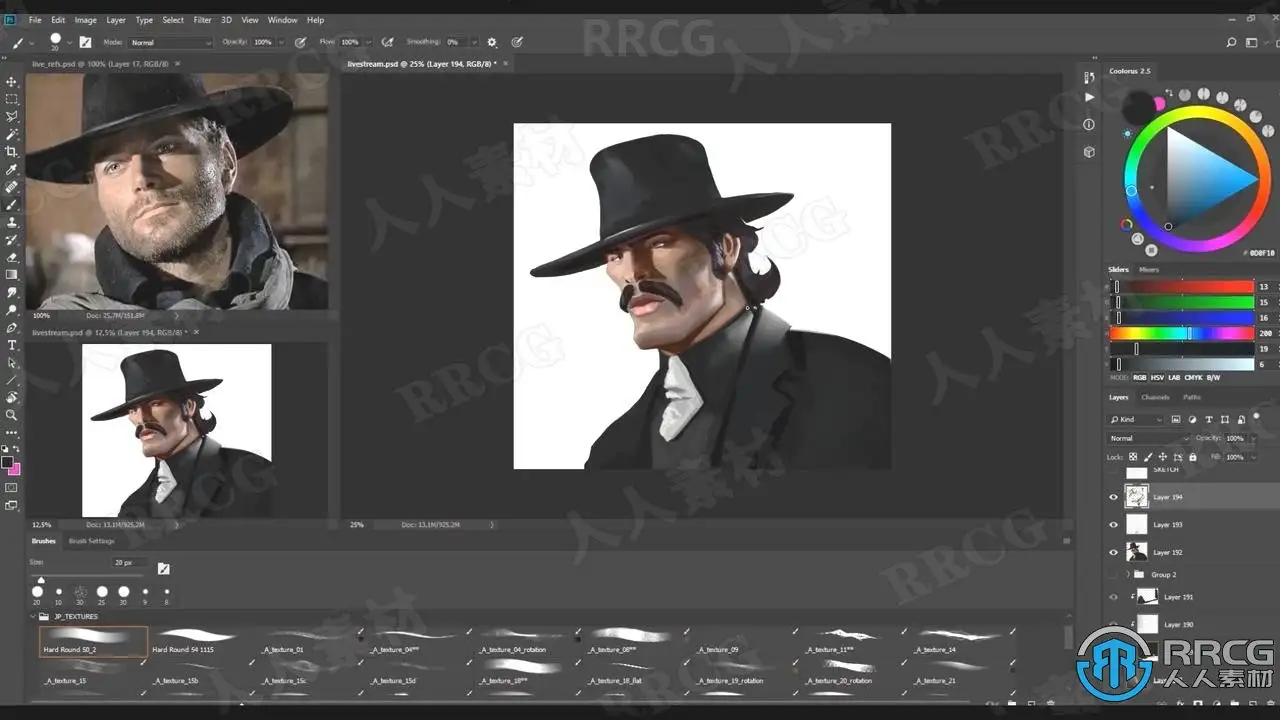Viewport: 1280px width, 720px height.
Task: Hide Layer 194 using its eye icon
Action: coord(1113,497)
